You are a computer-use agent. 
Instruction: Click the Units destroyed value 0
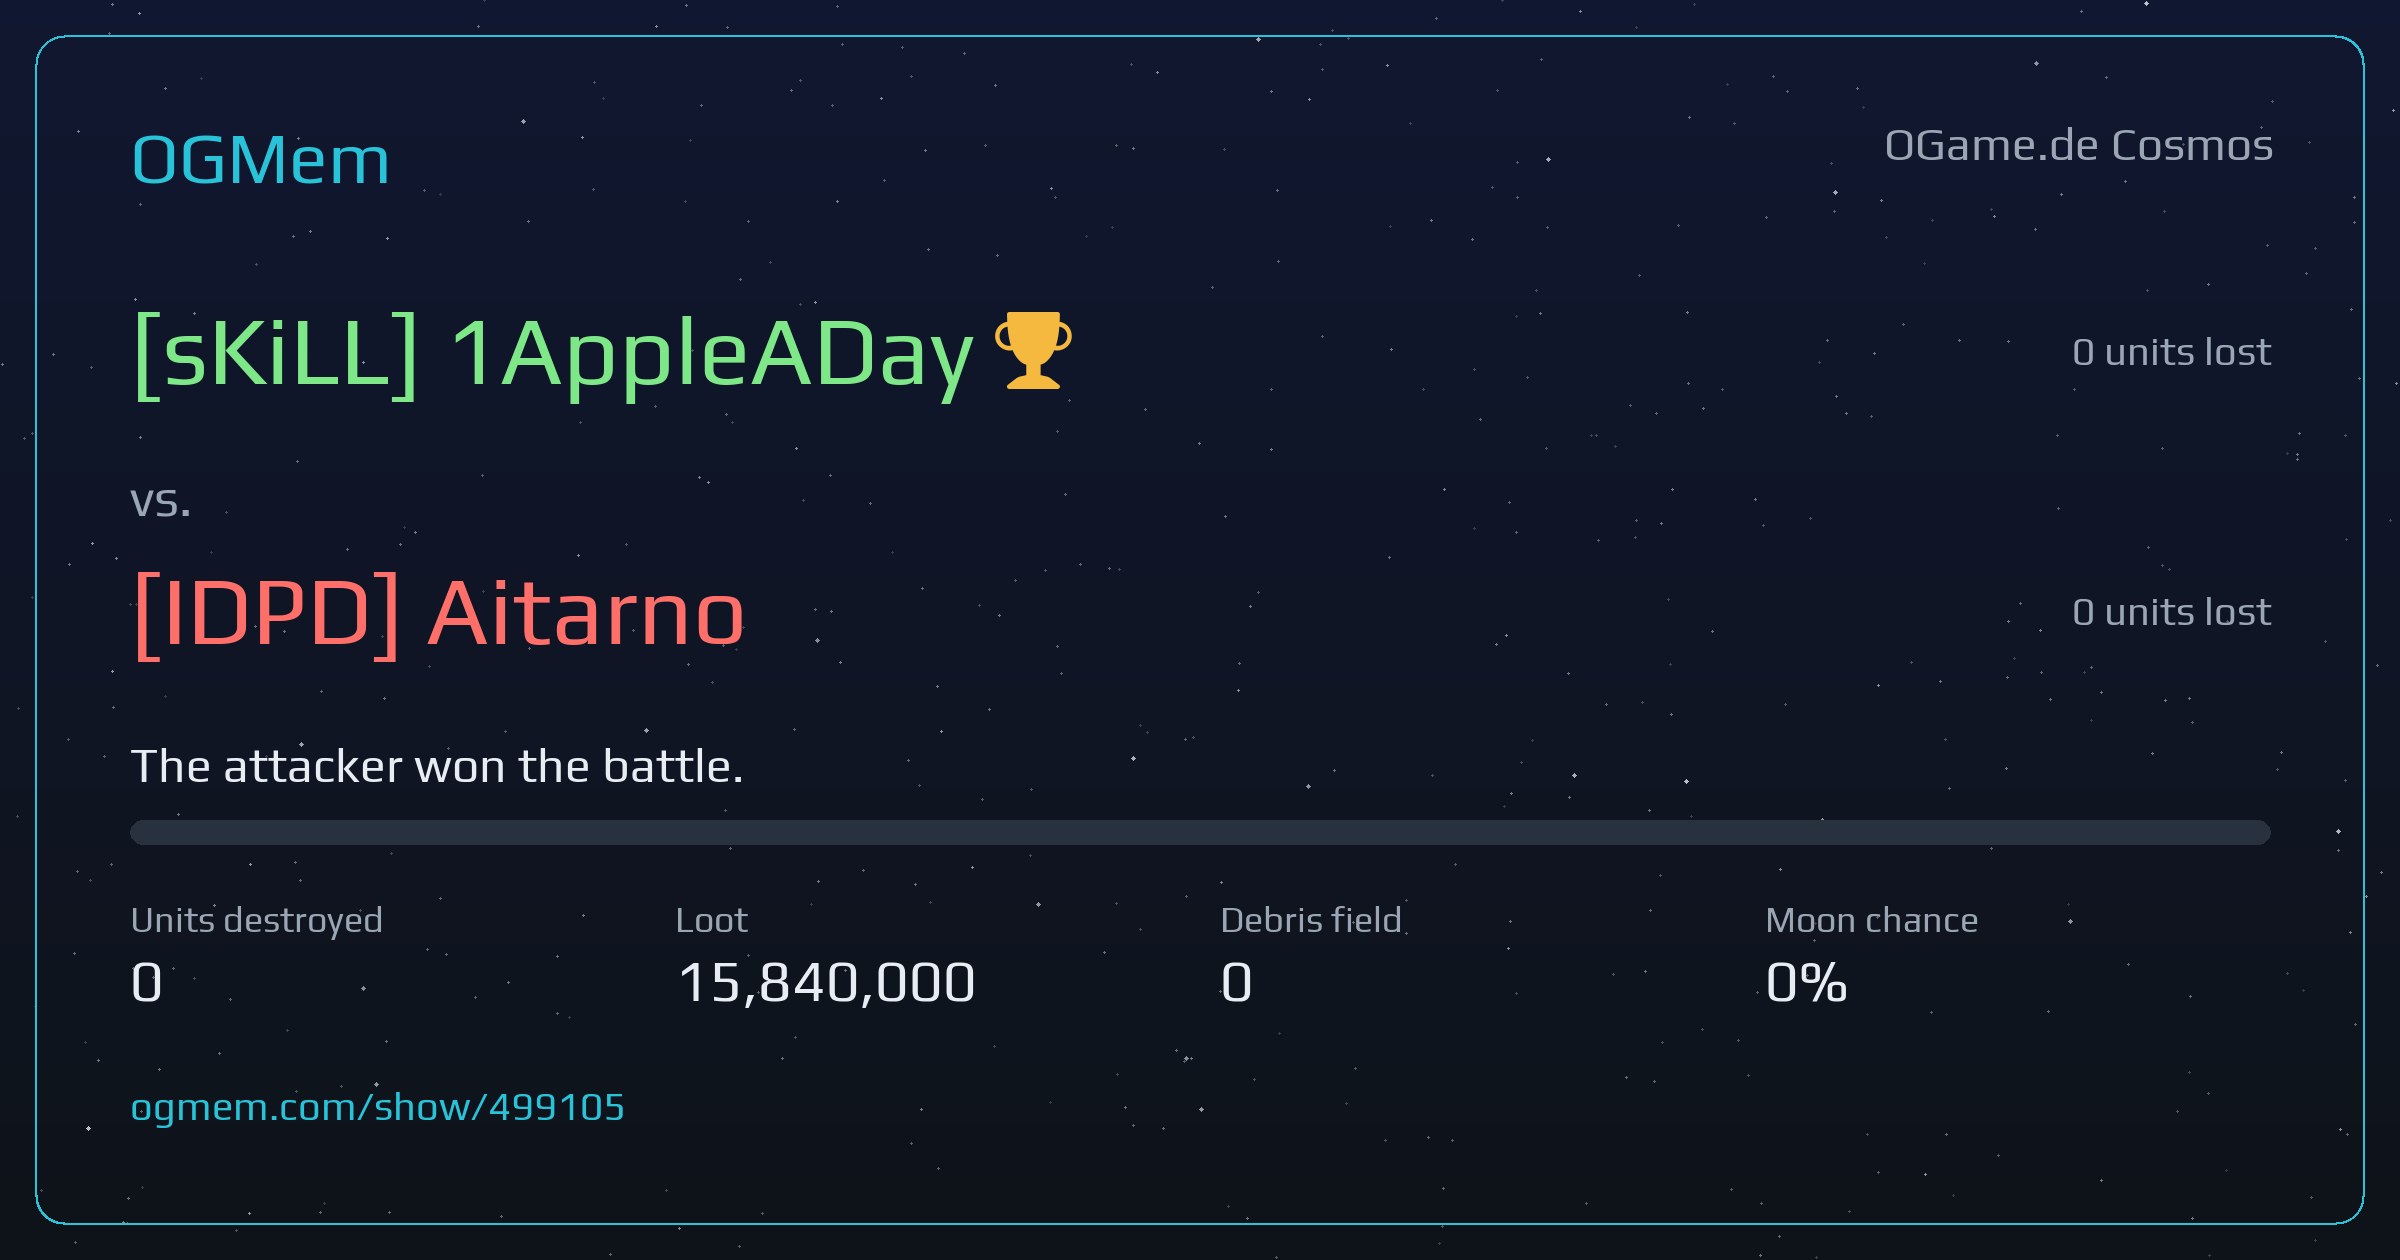pyautogui.click(x=147, y=982)
